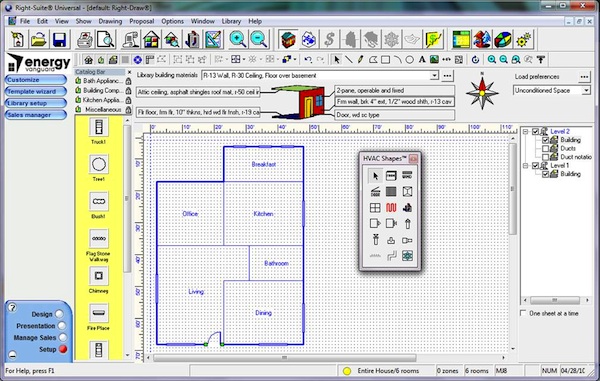The width and height of the screenshot is (600, 381).
Task: Select pointer in HVAC Shapes palette
Action: click(x=375, y=176)
